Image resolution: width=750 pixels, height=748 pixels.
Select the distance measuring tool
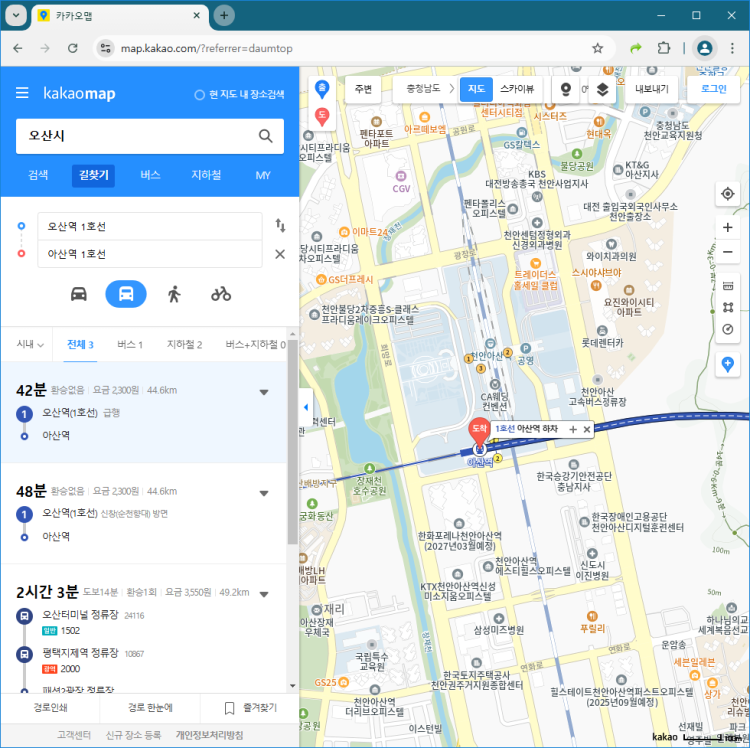tap(728, 286)
